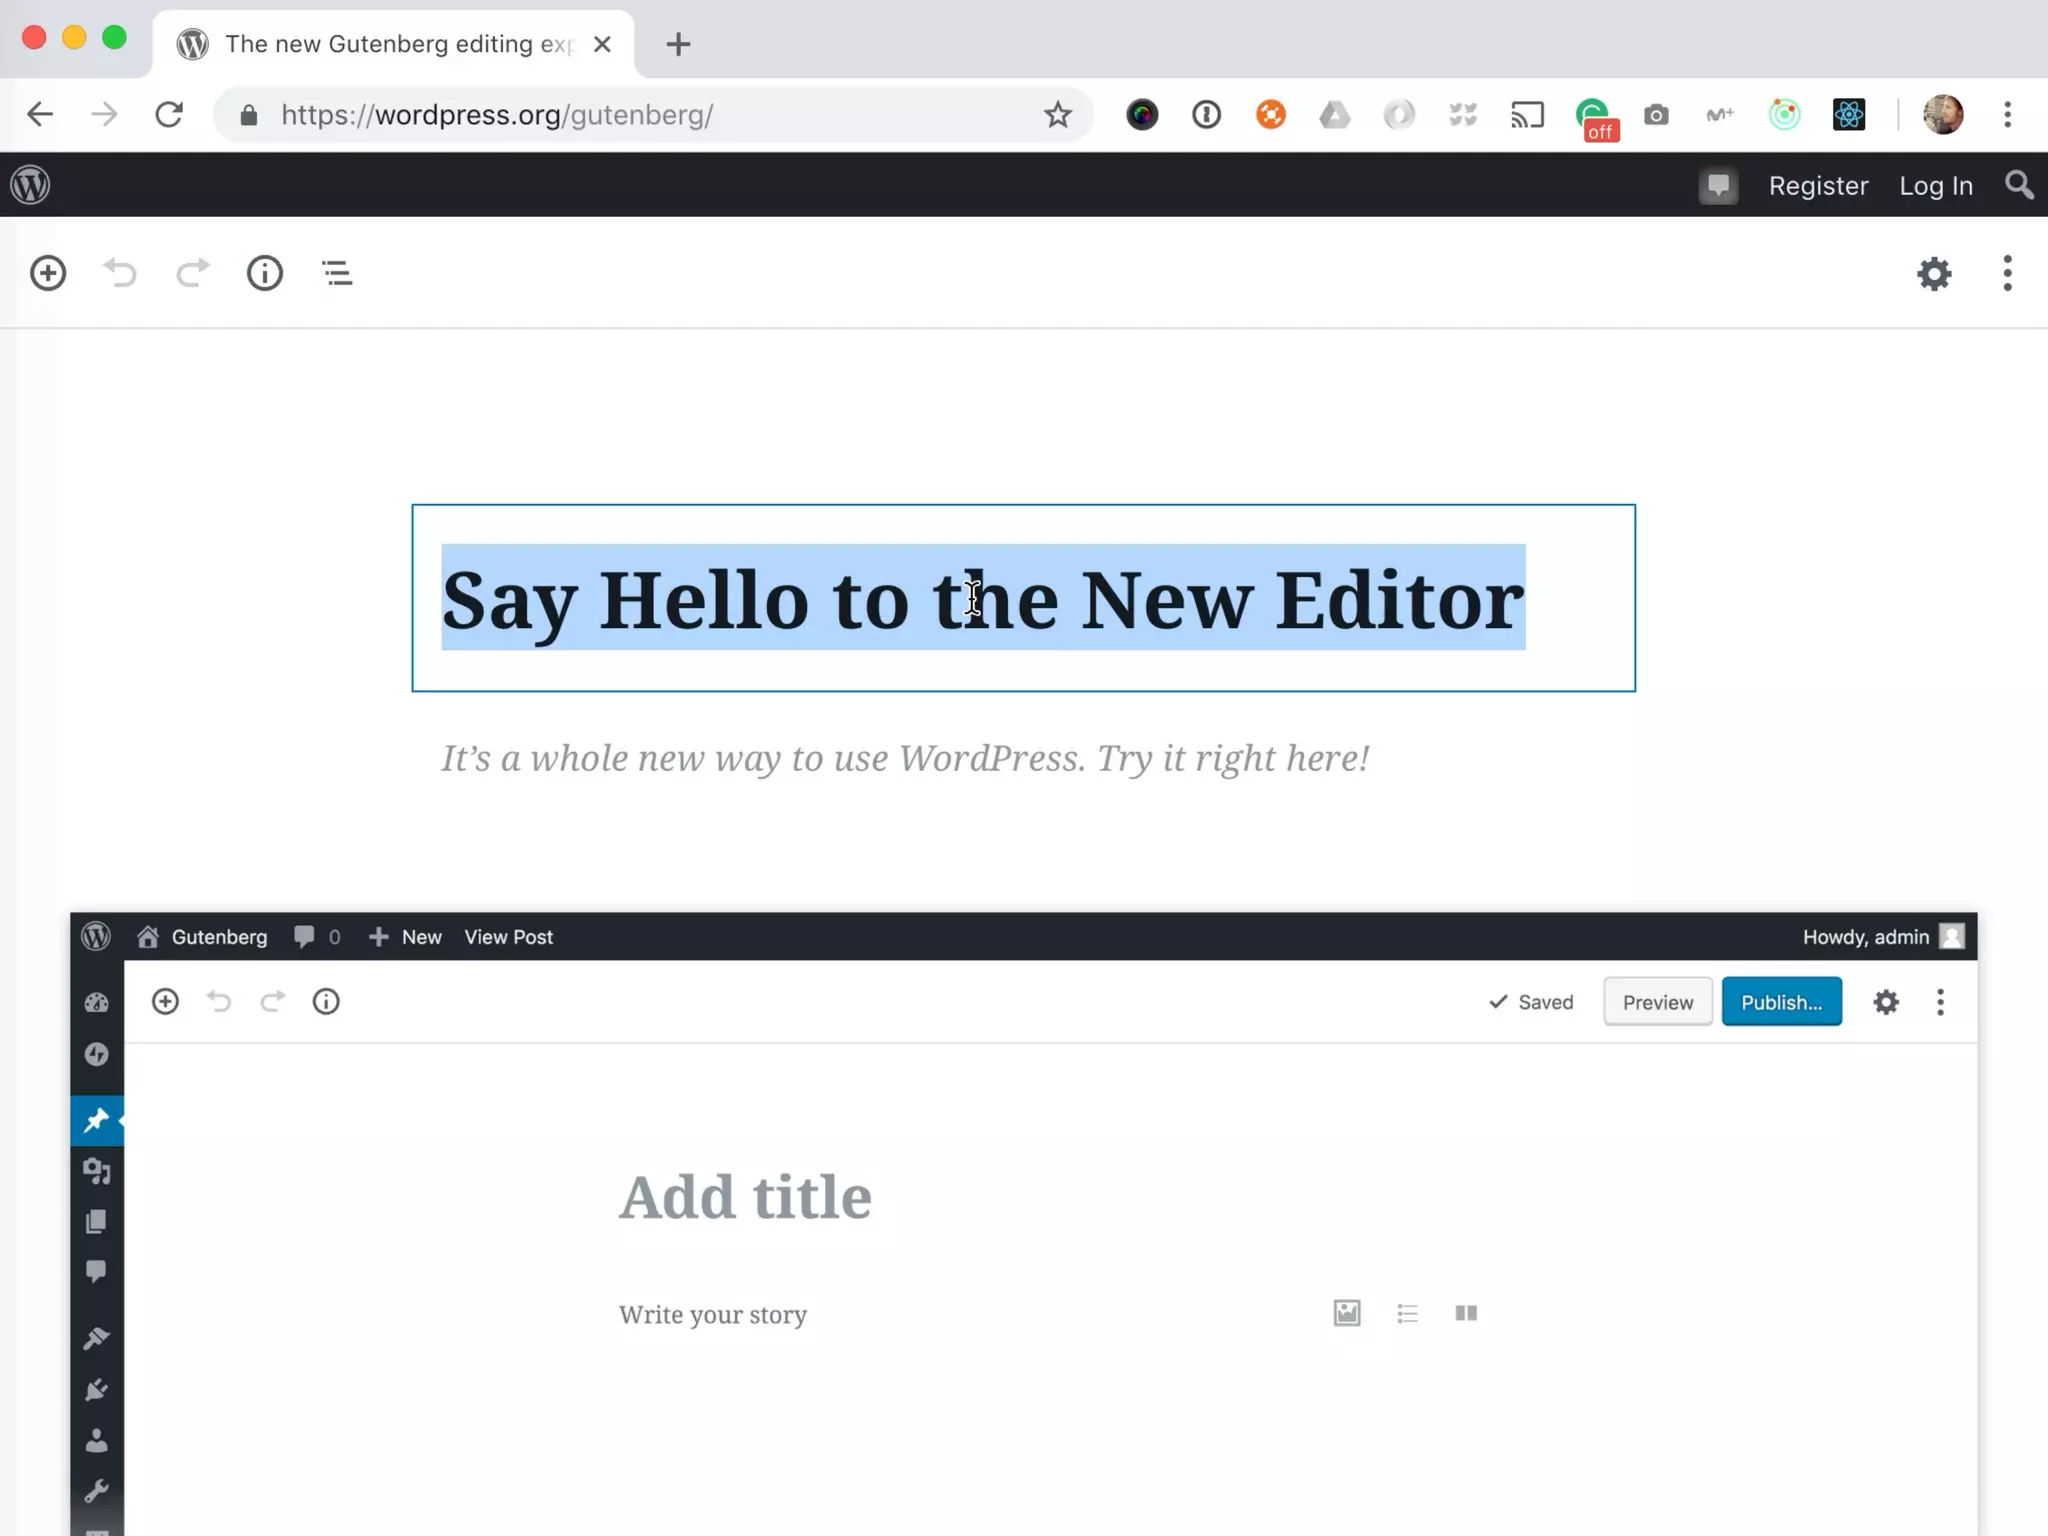Close The new Gutenberg editing tab

[602, 44]
